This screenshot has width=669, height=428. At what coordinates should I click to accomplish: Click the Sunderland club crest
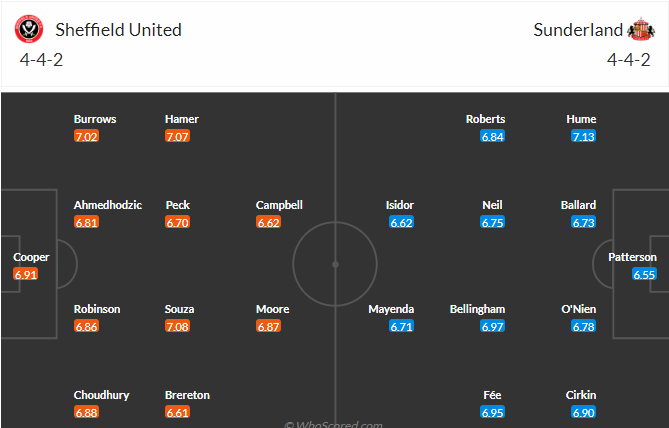click(641, 29)
